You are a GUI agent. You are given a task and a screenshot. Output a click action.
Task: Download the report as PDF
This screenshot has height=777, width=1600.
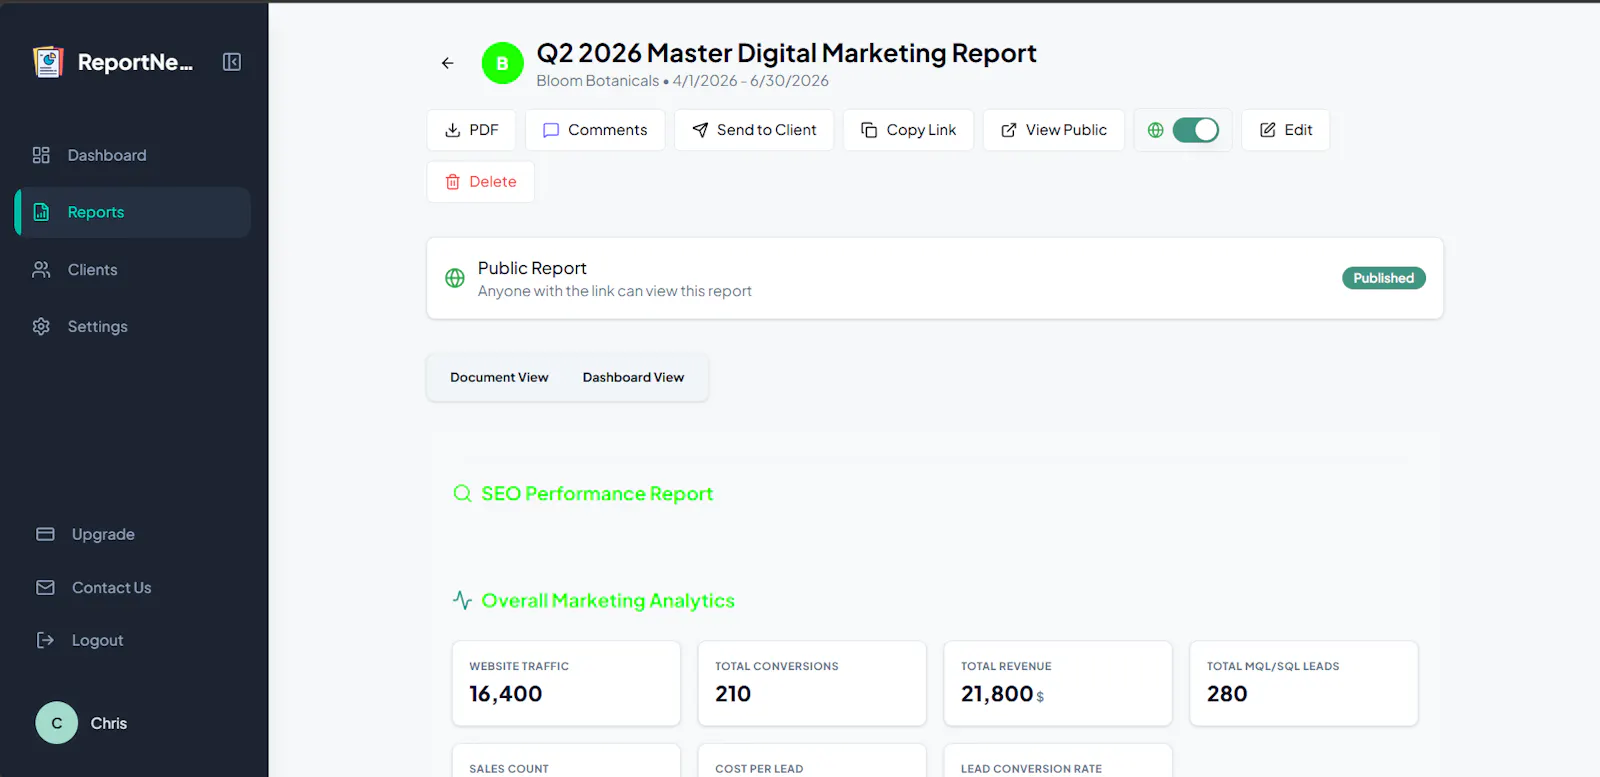[x=471, y=130]
